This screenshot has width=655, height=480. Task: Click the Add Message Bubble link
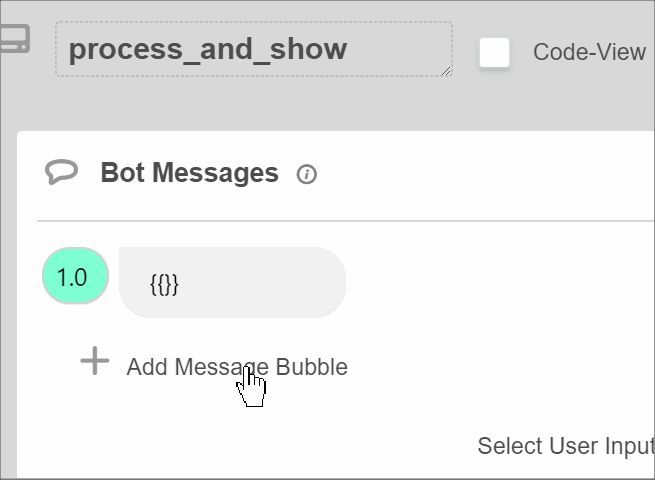(236, 367)
